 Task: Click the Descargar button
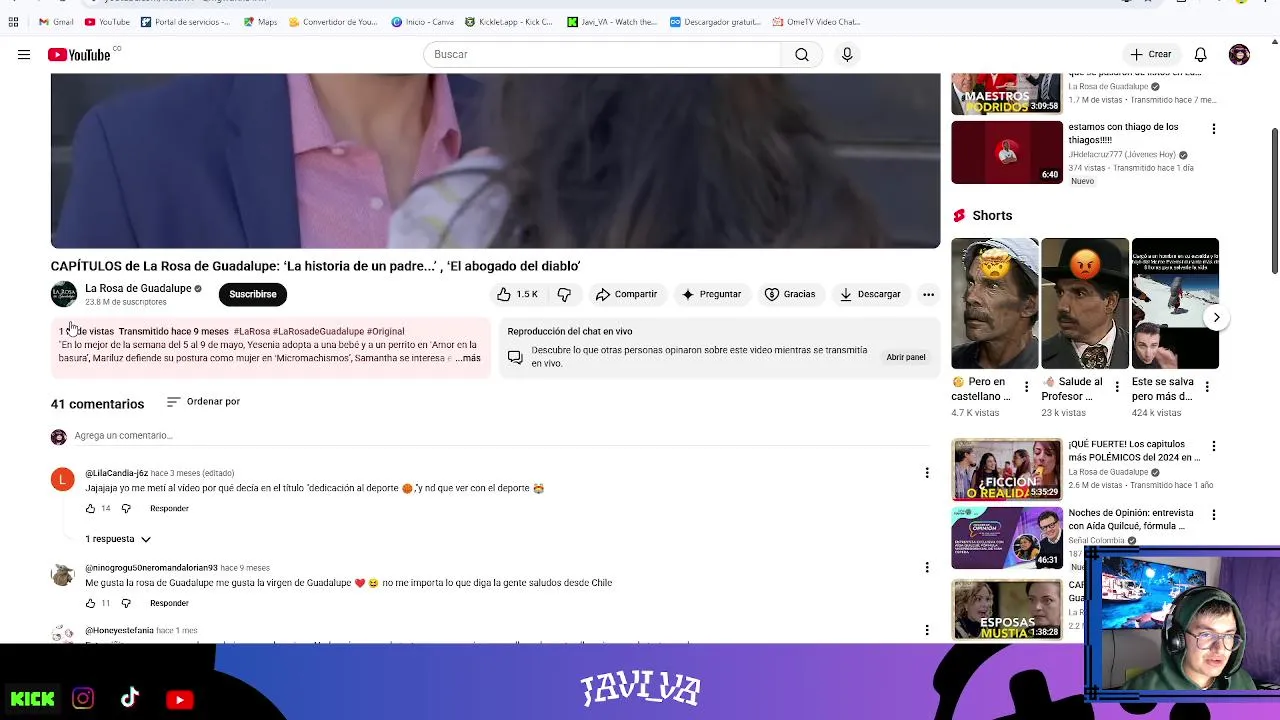point(870,294)
